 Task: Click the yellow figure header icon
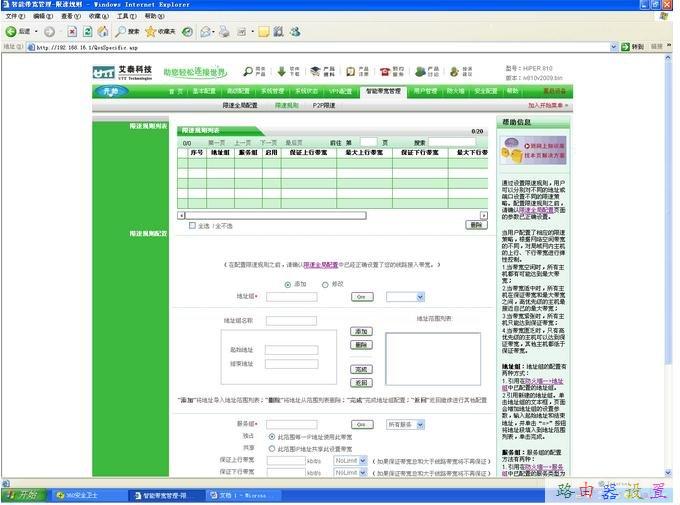[454, 72]
